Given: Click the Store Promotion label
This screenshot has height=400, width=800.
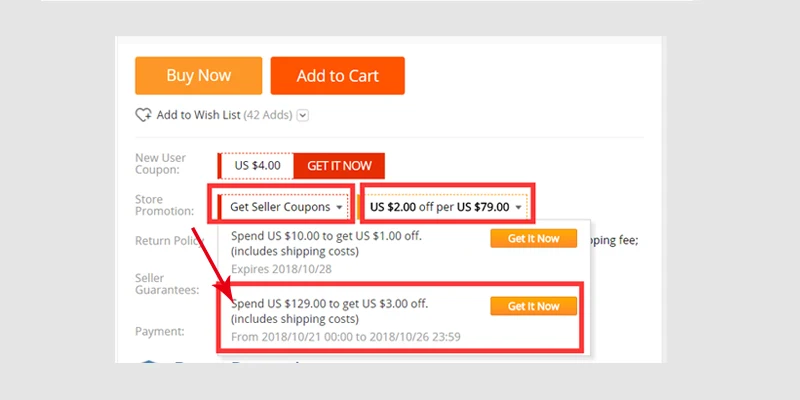Looking at the screenshot, I should point(164,205).
